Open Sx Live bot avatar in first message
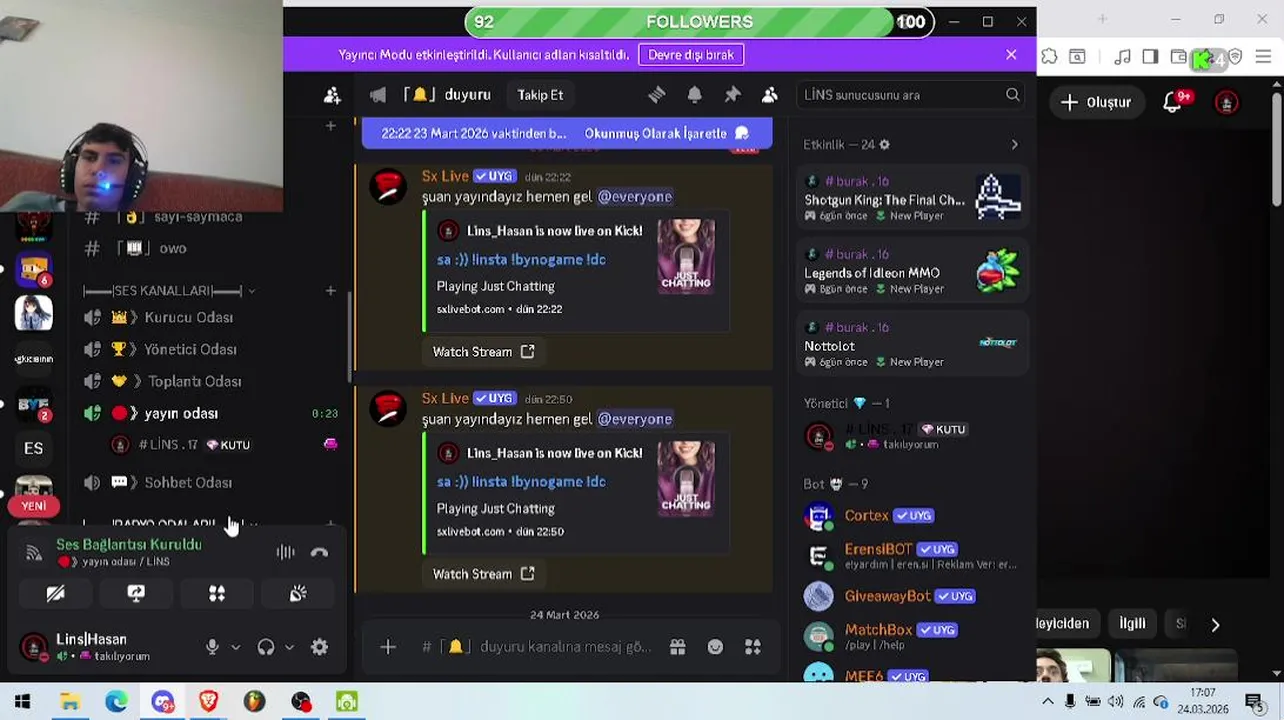The width and height of the screenshot is (1284, 720). tap(388, 187)
